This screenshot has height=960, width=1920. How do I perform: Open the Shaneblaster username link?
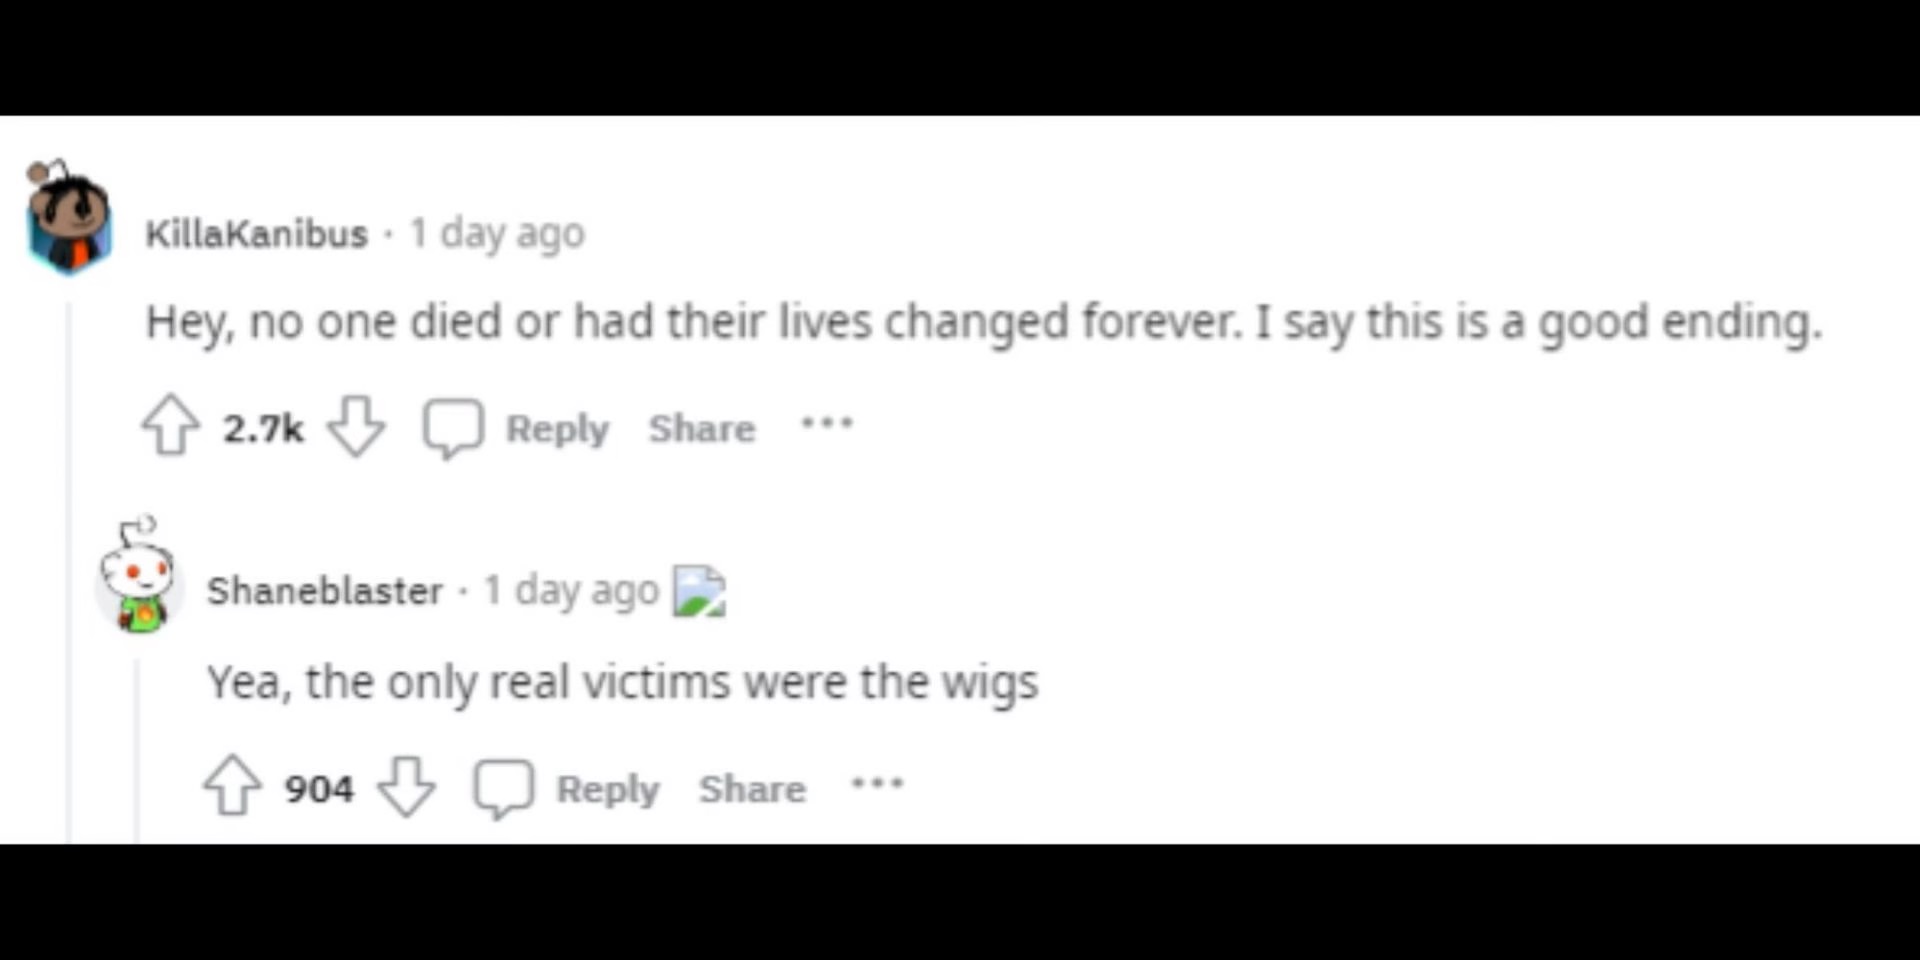pos(325,590)
